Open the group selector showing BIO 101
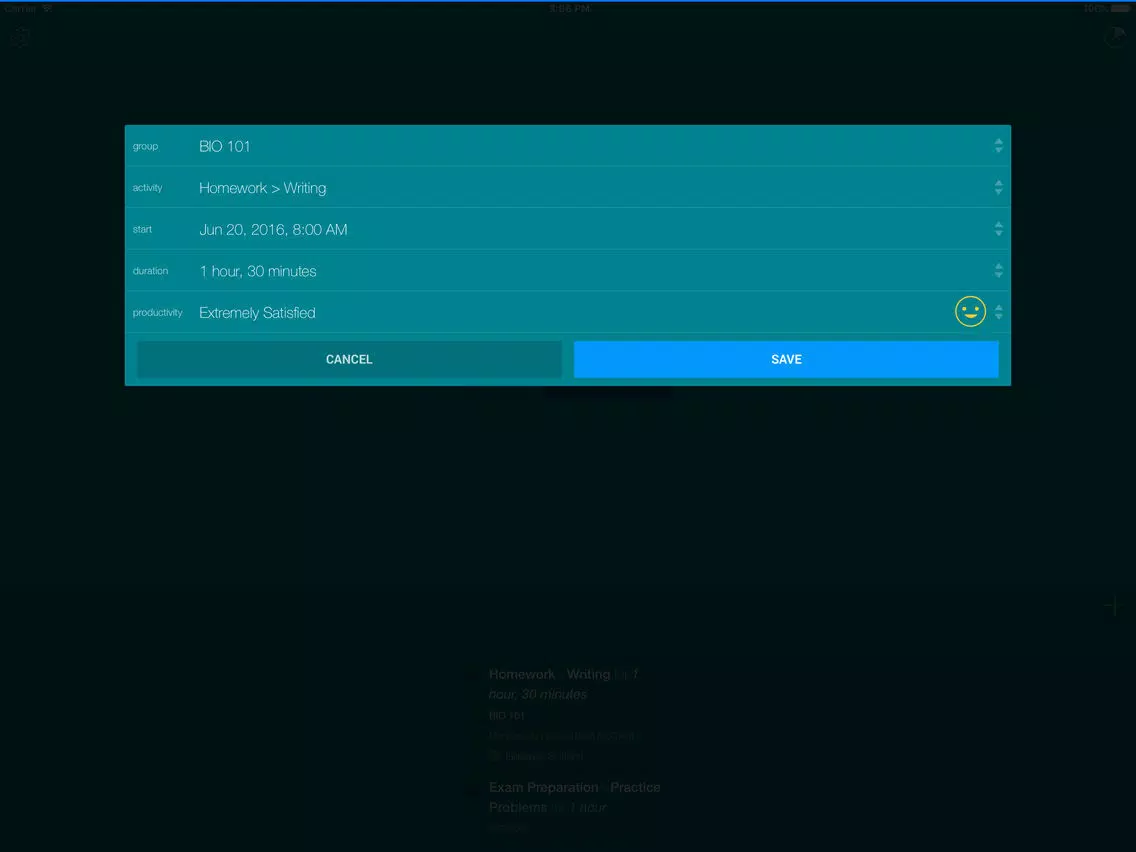 coord(567,146)
